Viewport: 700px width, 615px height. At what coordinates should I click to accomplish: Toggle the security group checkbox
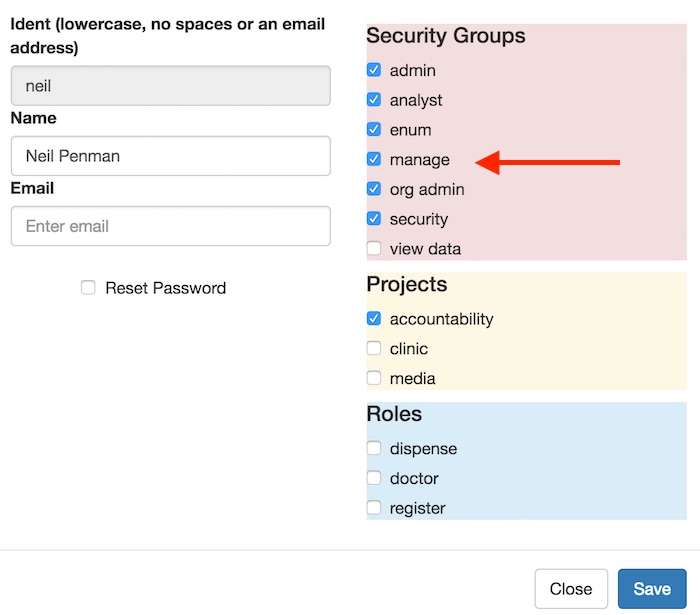[x=374, y=219]
